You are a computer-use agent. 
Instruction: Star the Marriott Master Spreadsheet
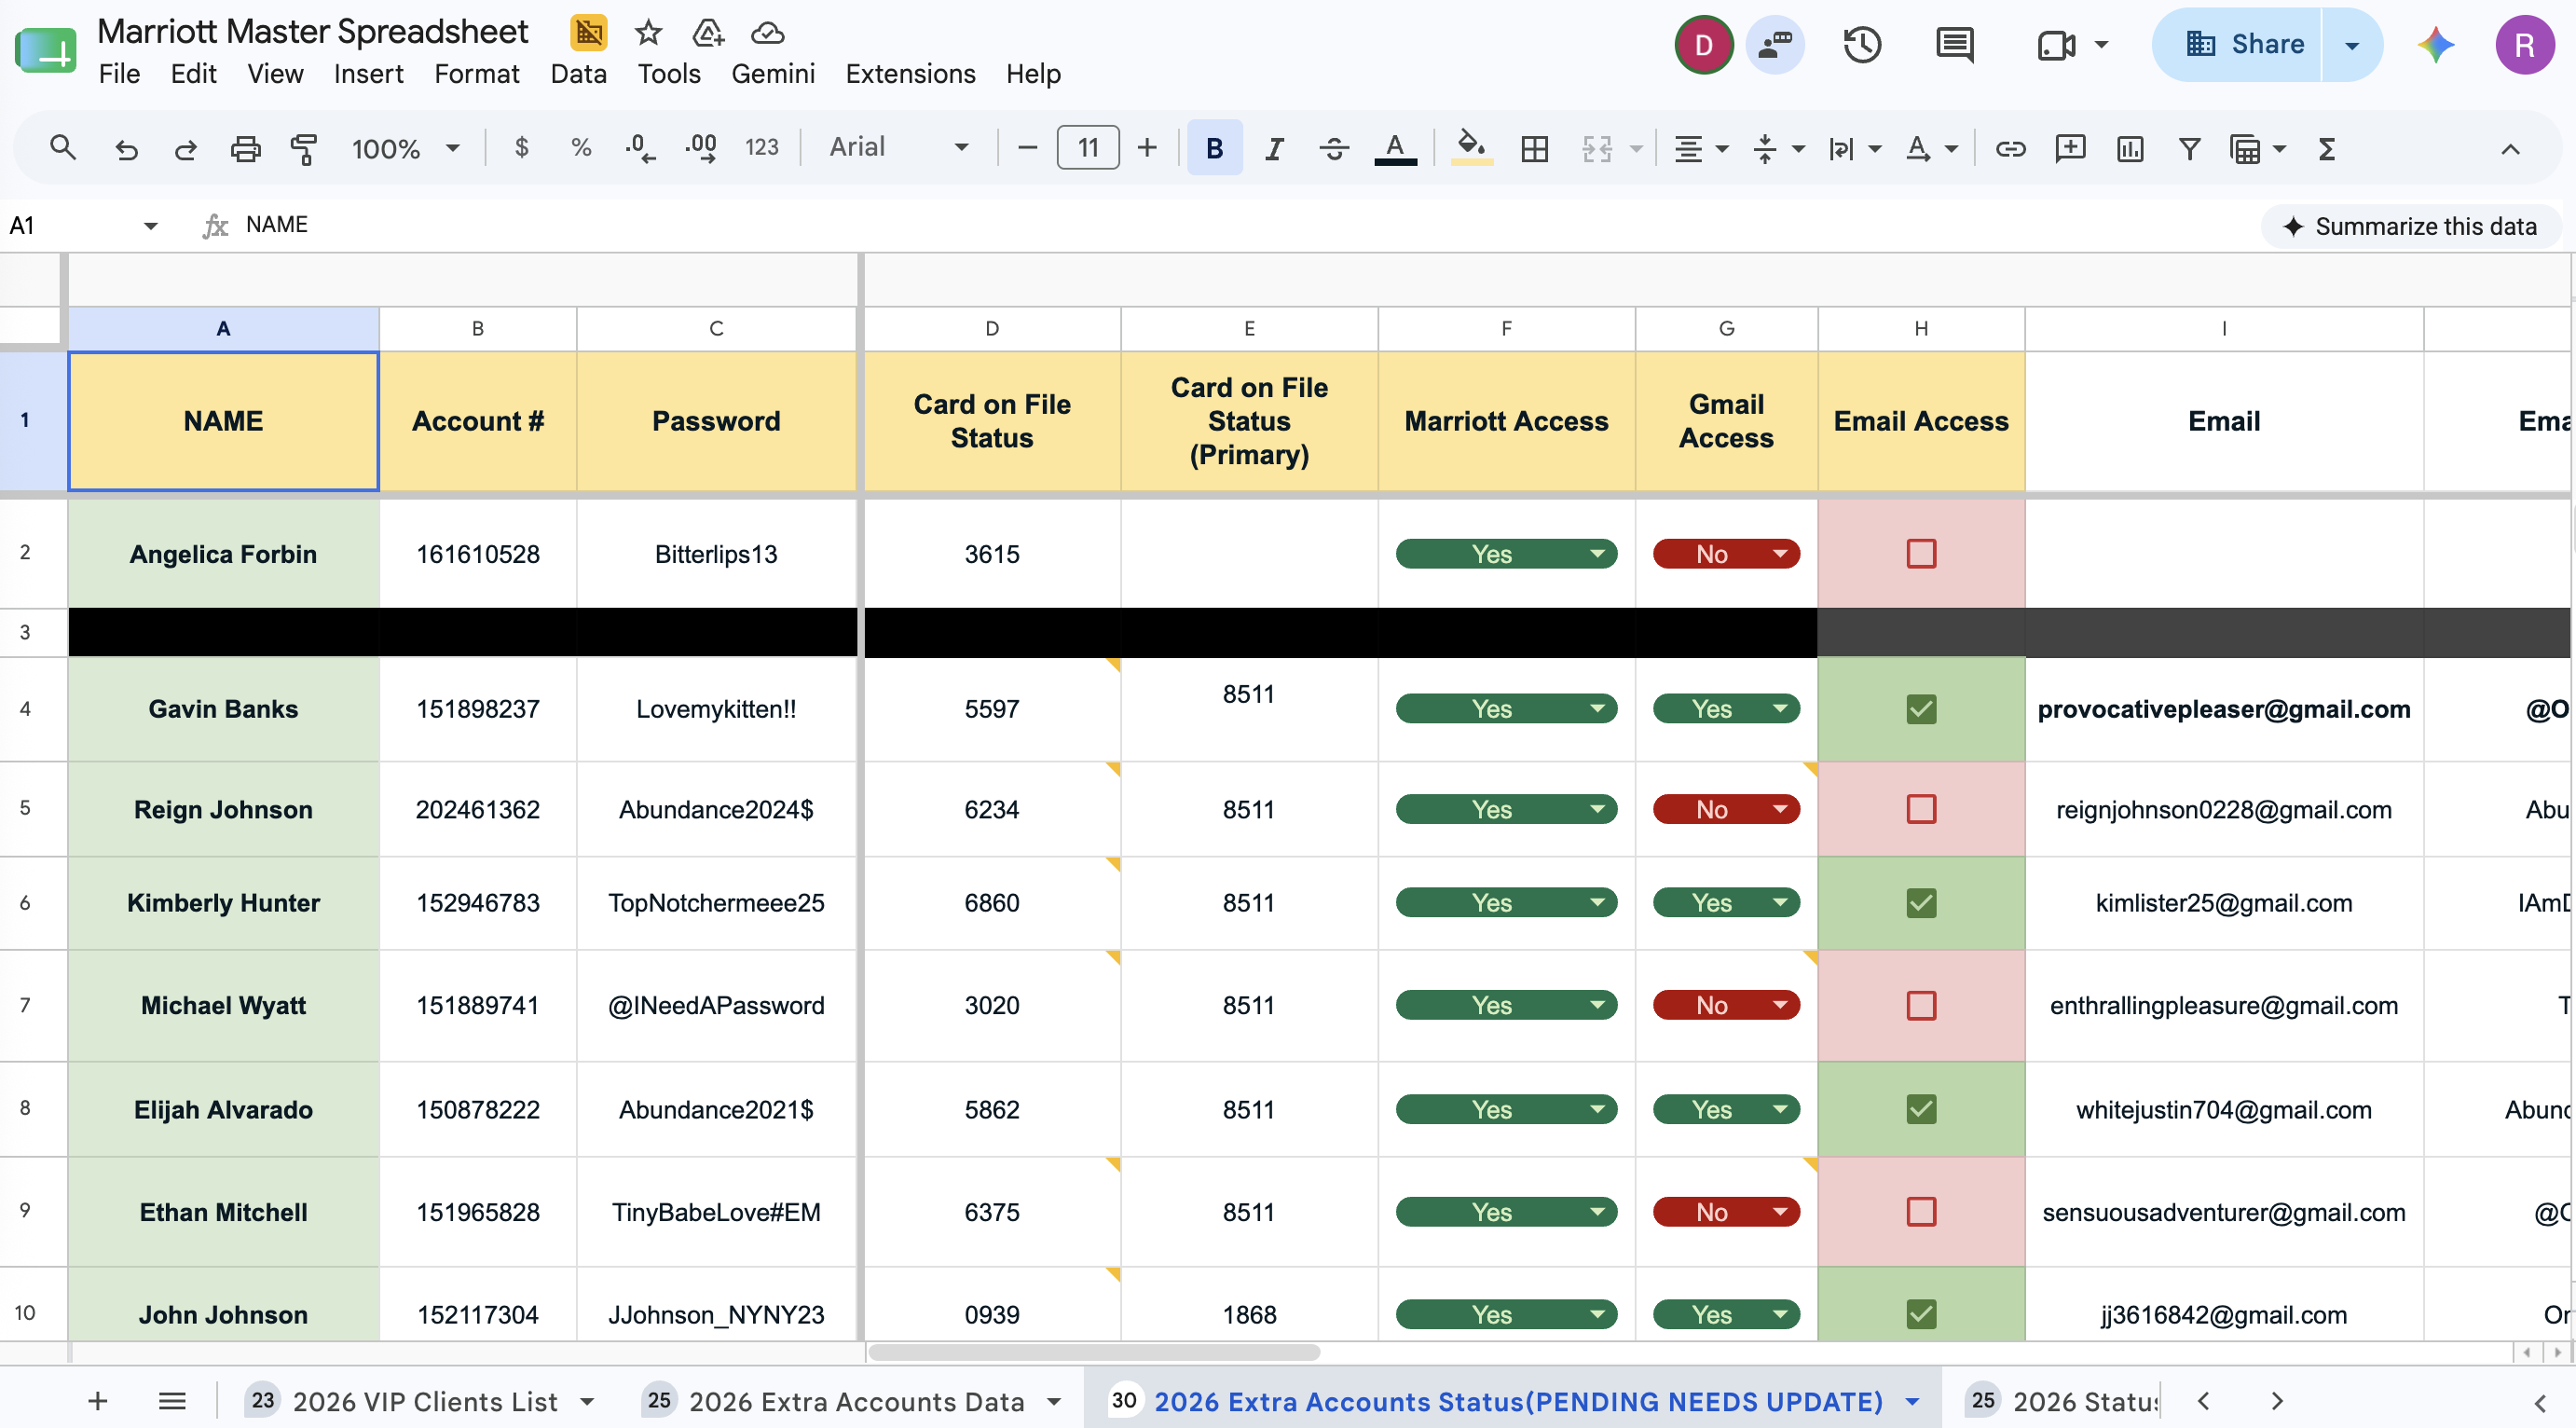[x=648, y=33]
